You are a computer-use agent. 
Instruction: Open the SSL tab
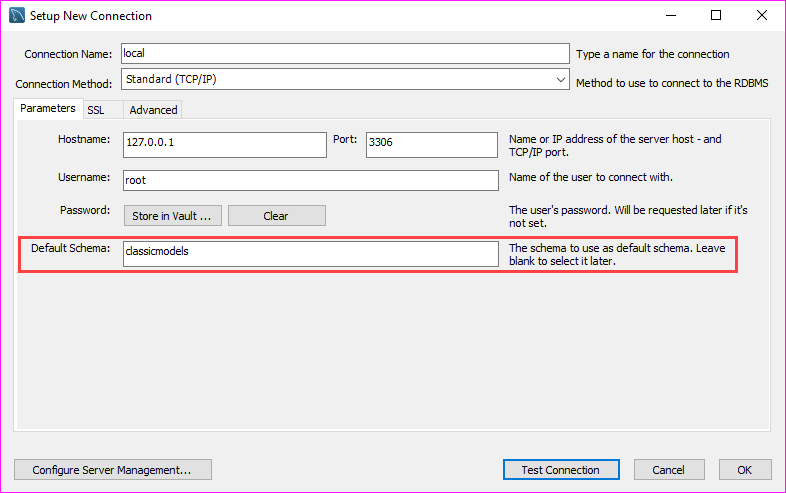[96, 110]
